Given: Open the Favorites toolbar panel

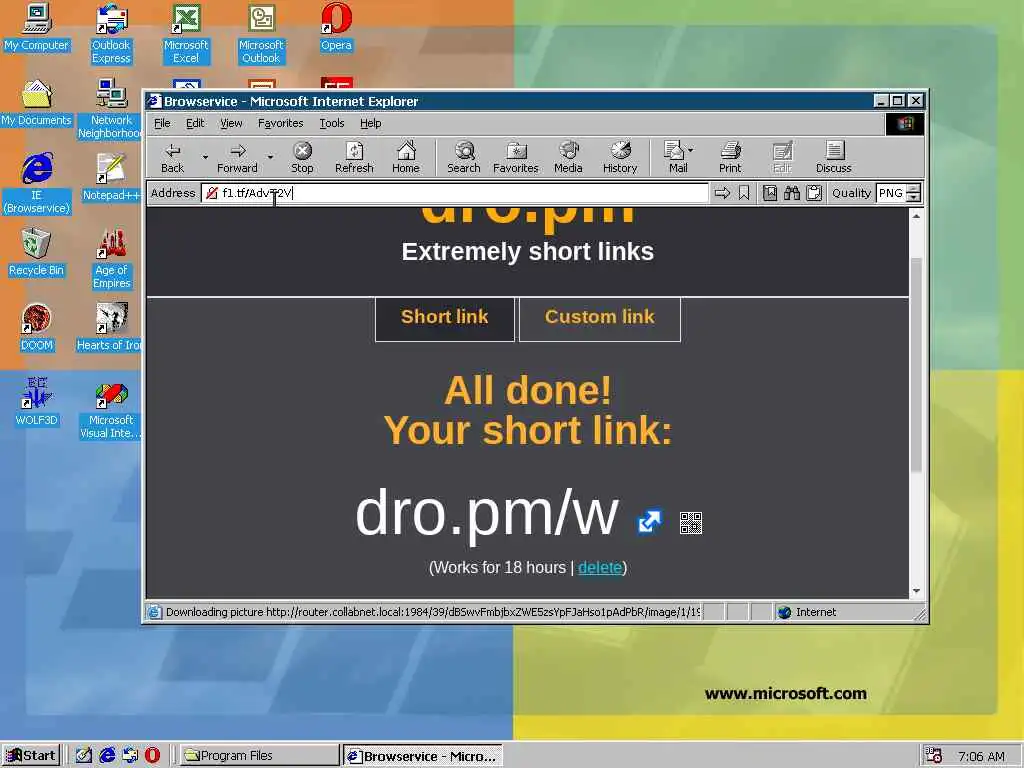Looking at the screenshot, I should [x=515, y=157].
